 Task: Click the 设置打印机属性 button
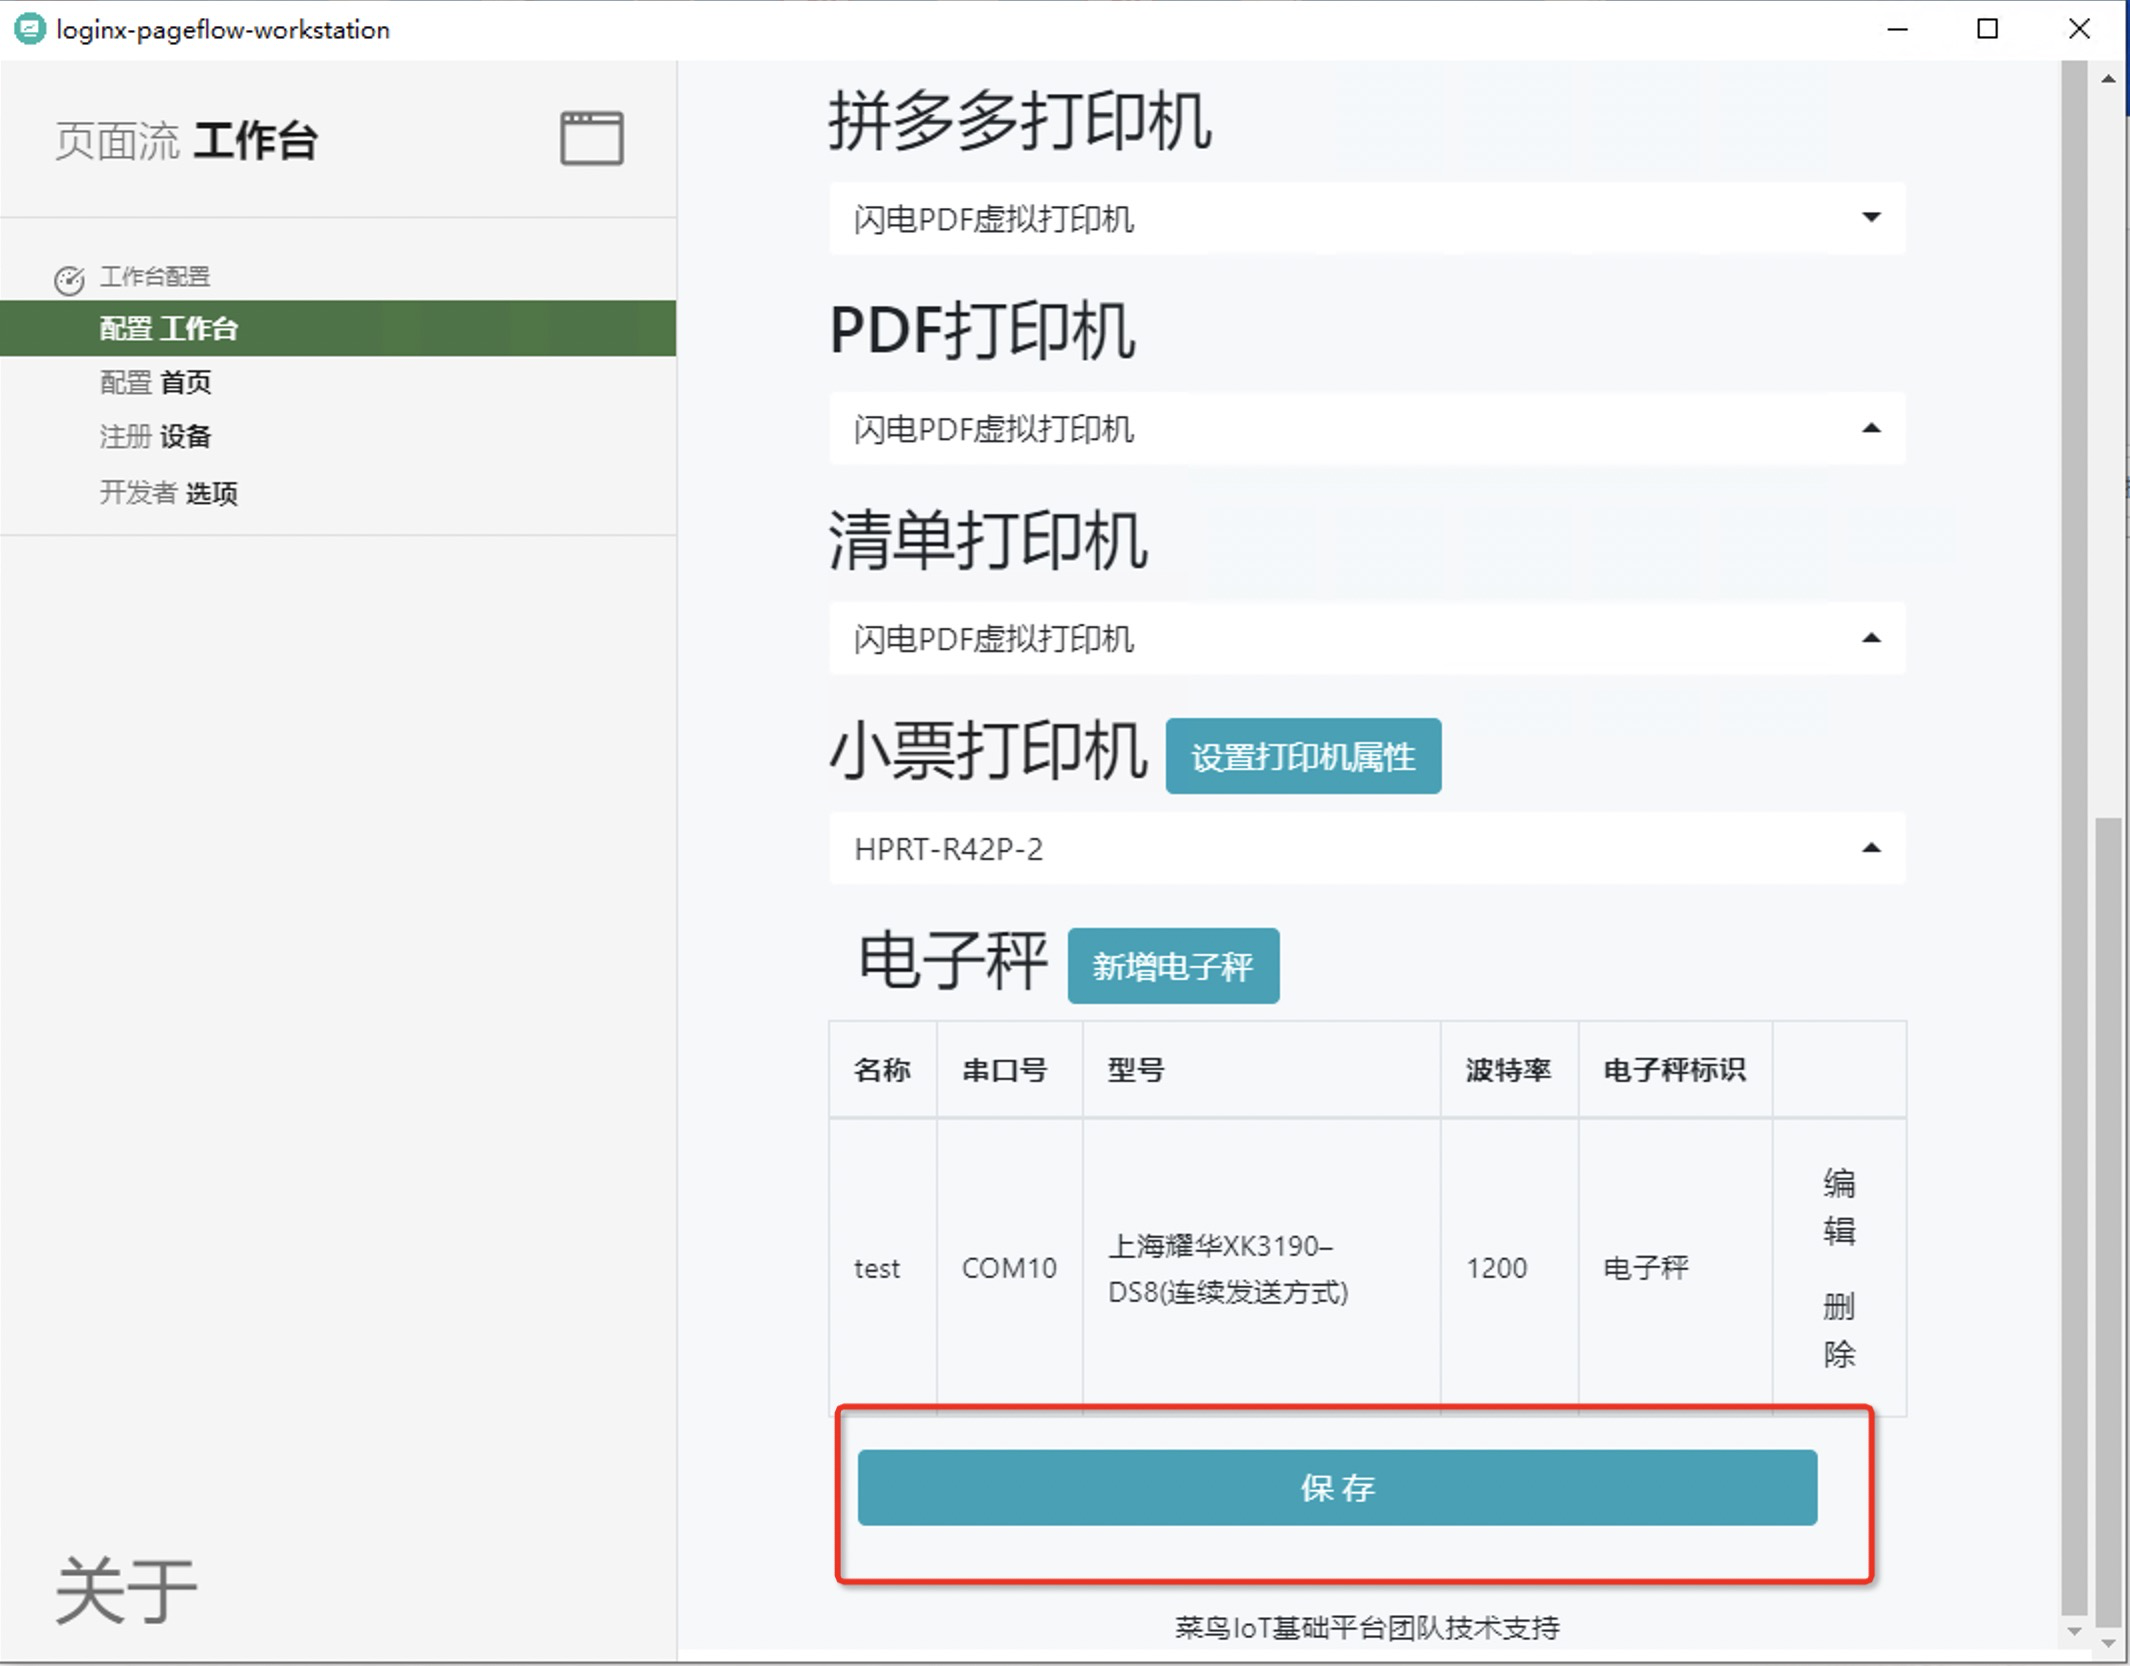click(x=1302, y=757)
